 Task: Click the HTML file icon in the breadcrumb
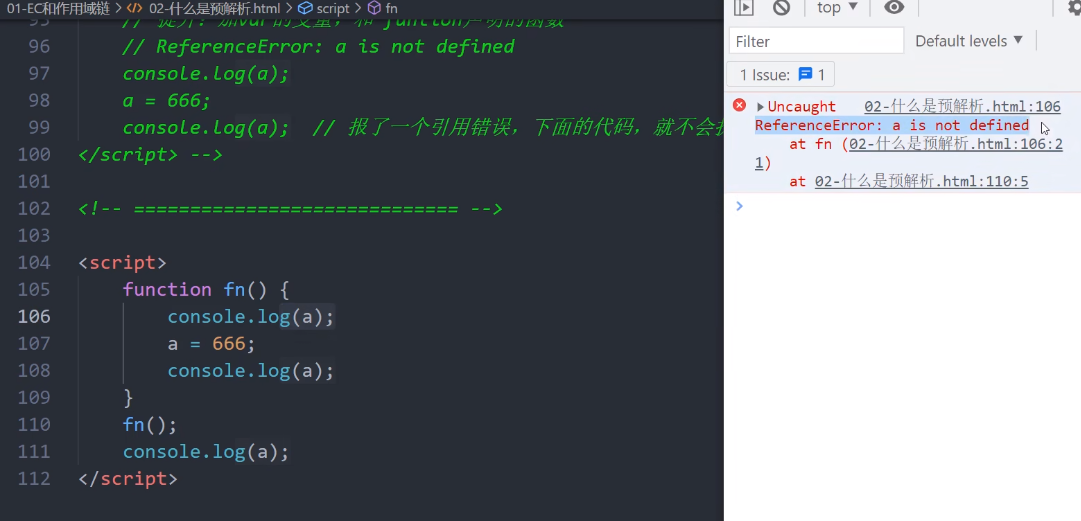[x=135, y=8]
